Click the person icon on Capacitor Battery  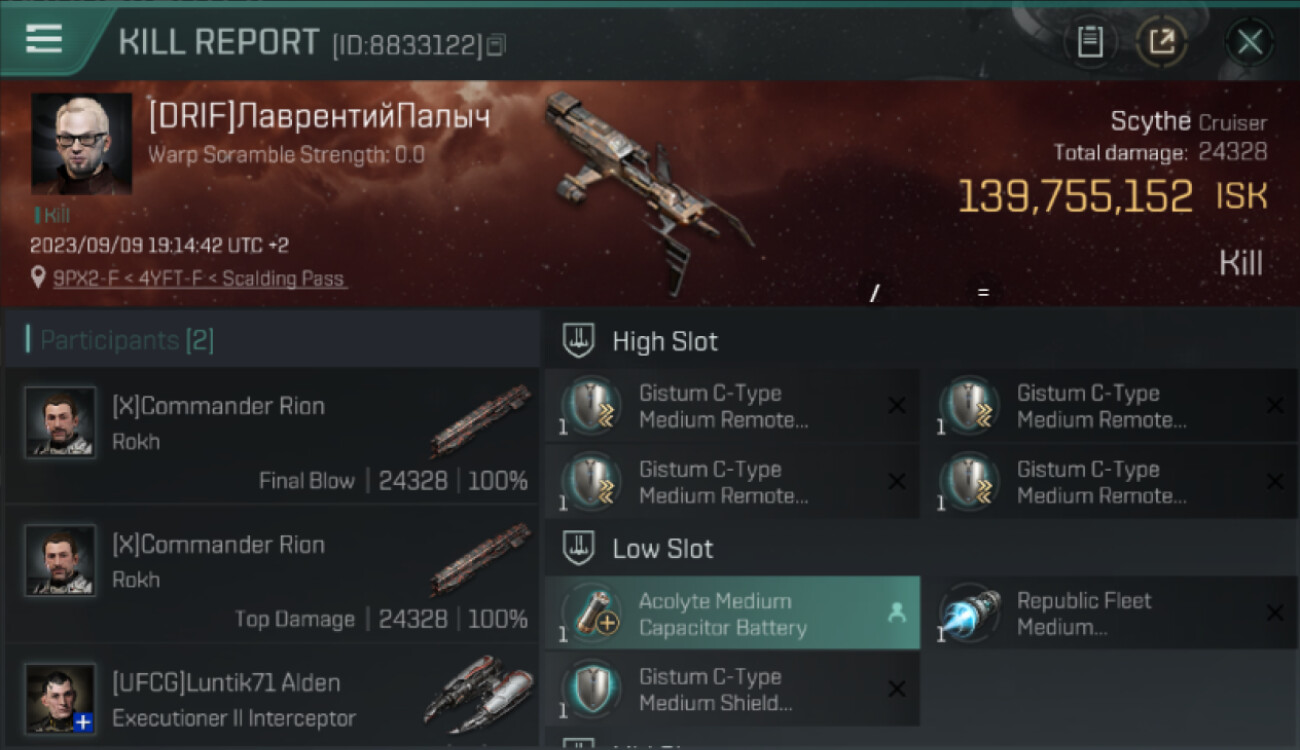coord(896,614)
